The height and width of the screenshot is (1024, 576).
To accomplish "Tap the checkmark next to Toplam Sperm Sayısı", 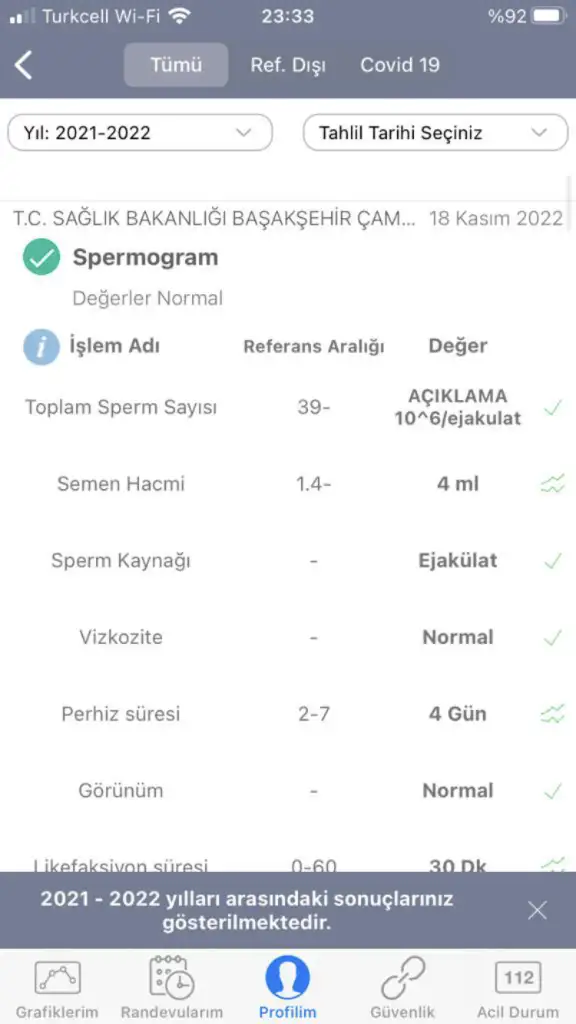I will [552, 408].
